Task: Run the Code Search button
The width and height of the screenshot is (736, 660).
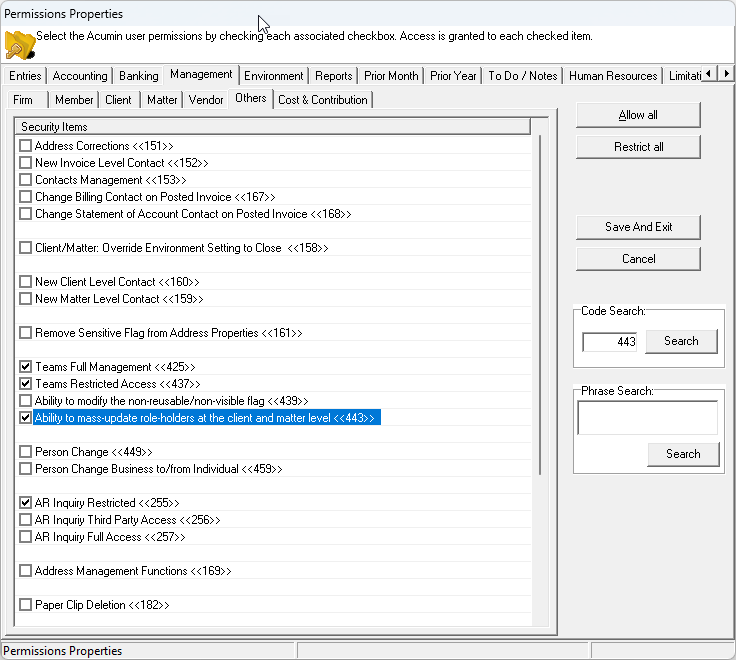Action: (681, 341)
